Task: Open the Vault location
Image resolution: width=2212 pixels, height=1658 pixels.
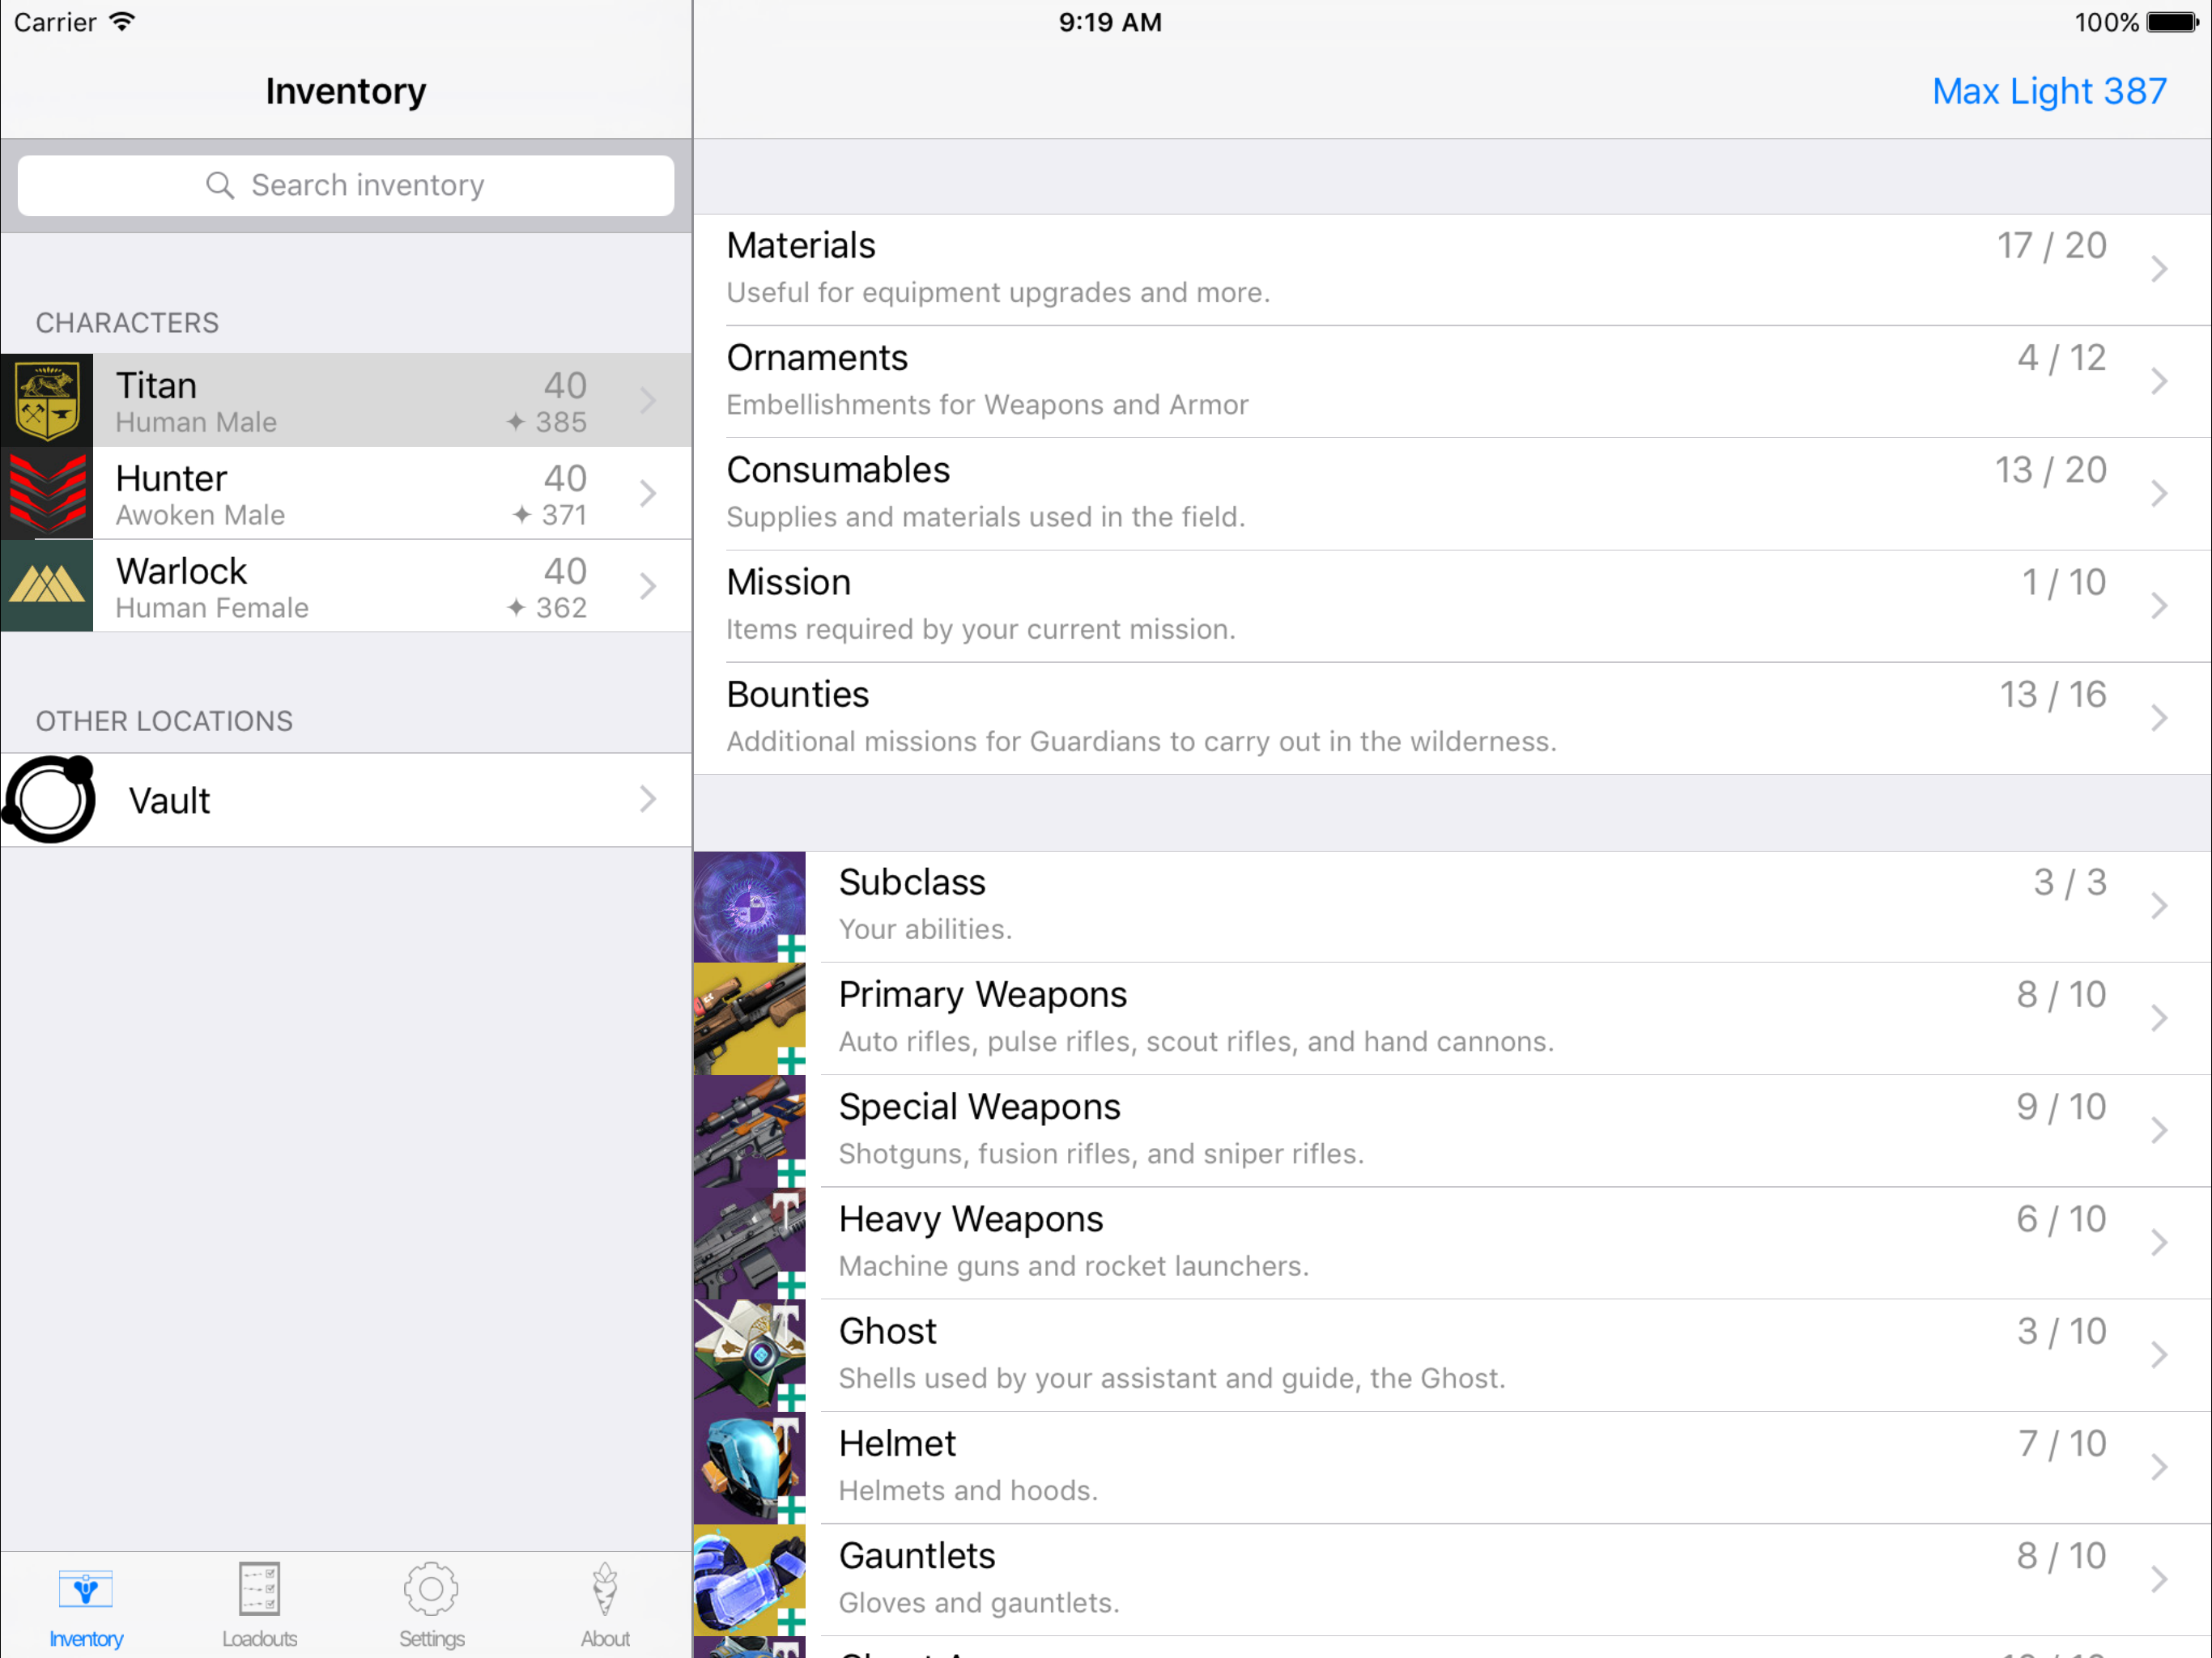Action: (346, 800)
